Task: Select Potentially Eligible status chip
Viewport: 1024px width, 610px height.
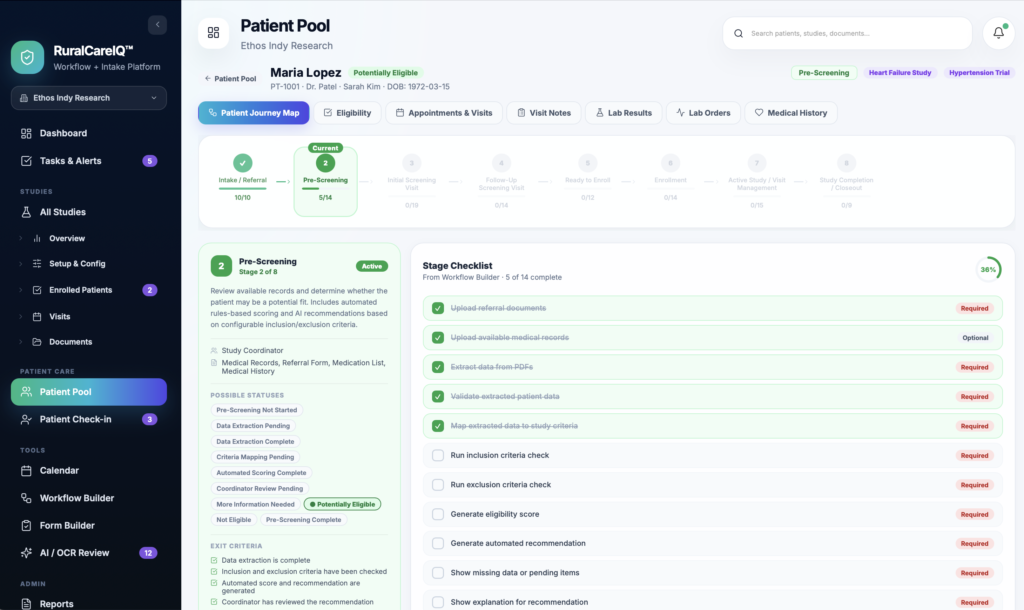Action: click(342, 504)
